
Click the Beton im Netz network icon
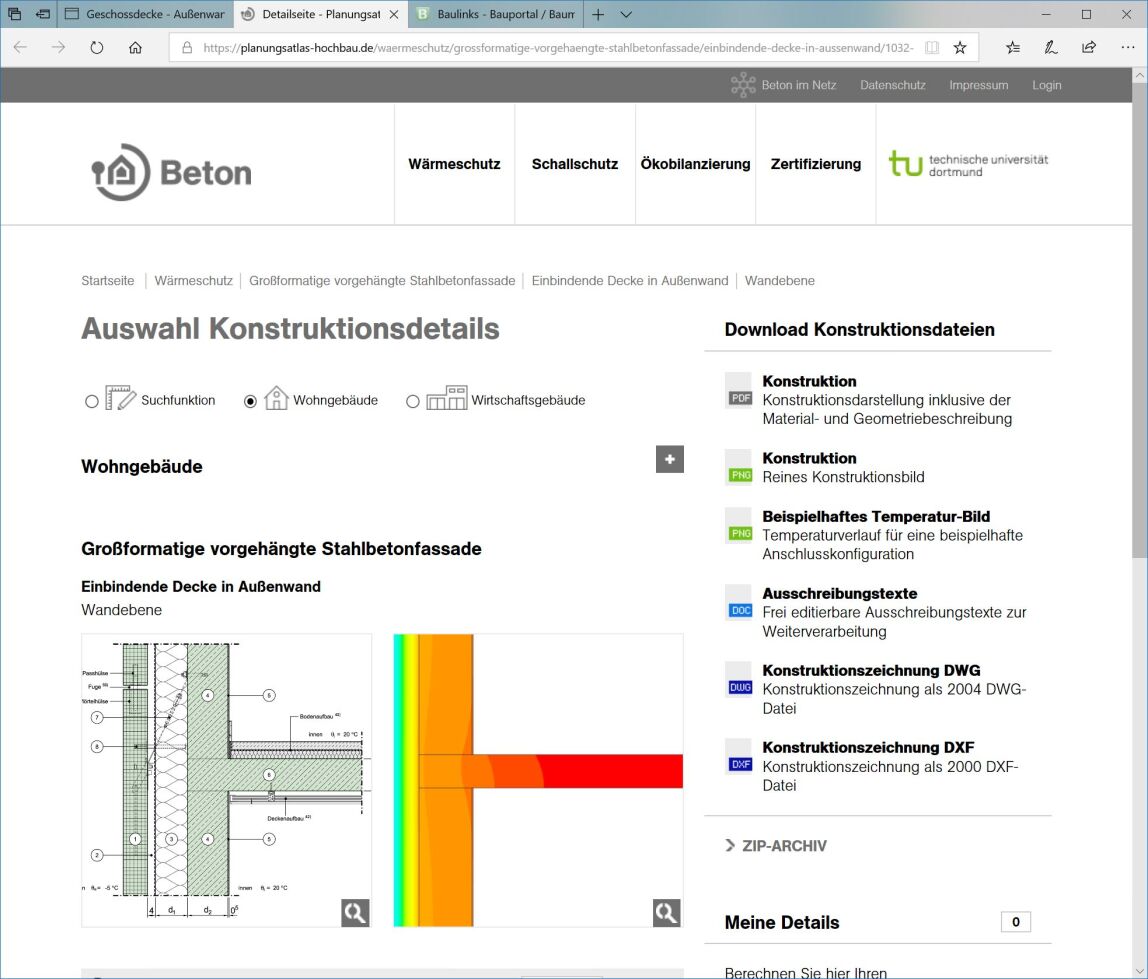[x=742, y=85]
